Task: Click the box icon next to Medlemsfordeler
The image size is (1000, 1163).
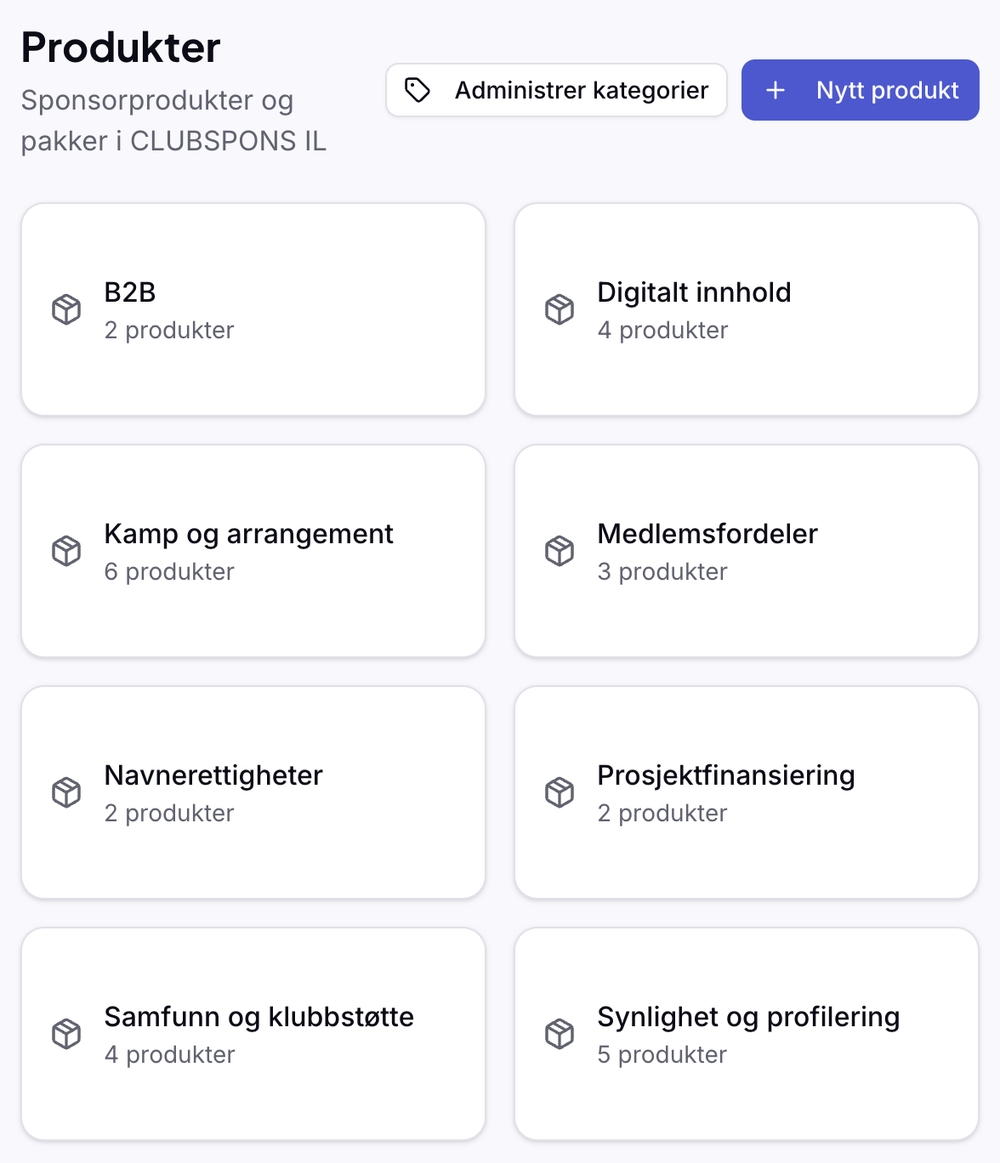Action: [559, 551]
